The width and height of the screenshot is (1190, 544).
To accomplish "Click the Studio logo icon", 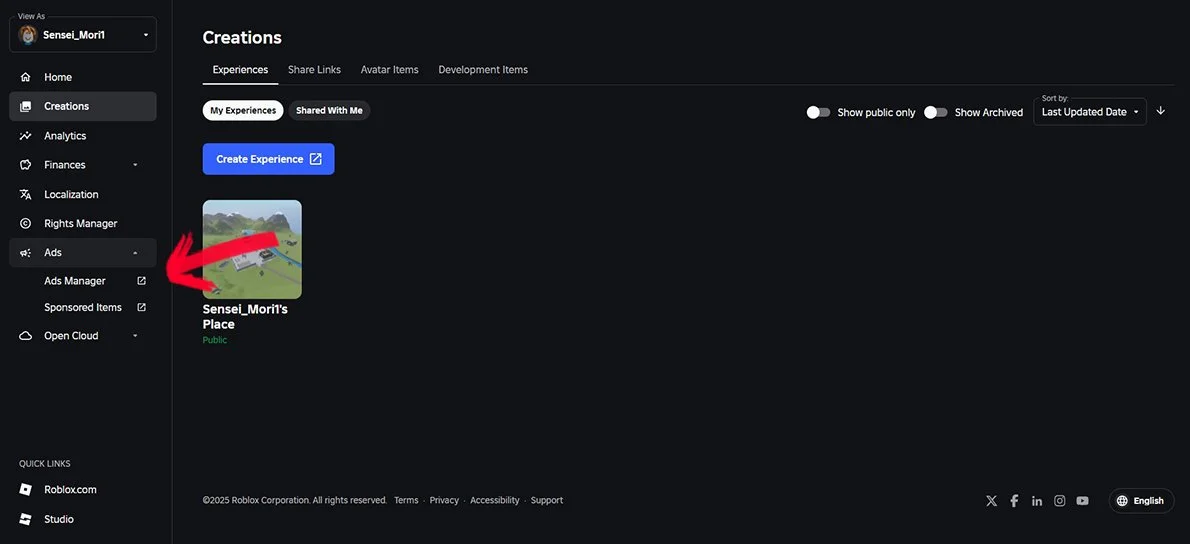I will (x=26, y=520).
